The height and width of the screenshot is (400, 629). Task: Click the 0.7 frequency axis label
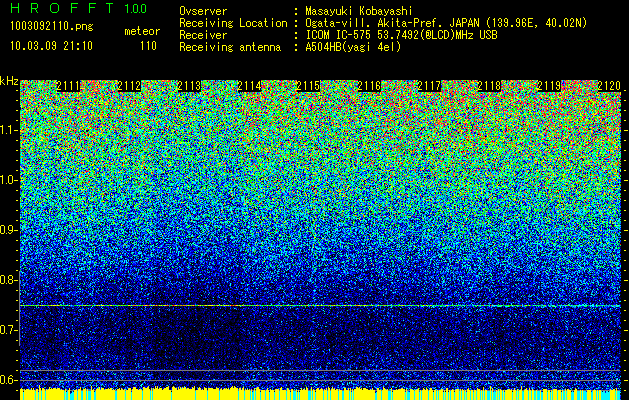[8, 330]
